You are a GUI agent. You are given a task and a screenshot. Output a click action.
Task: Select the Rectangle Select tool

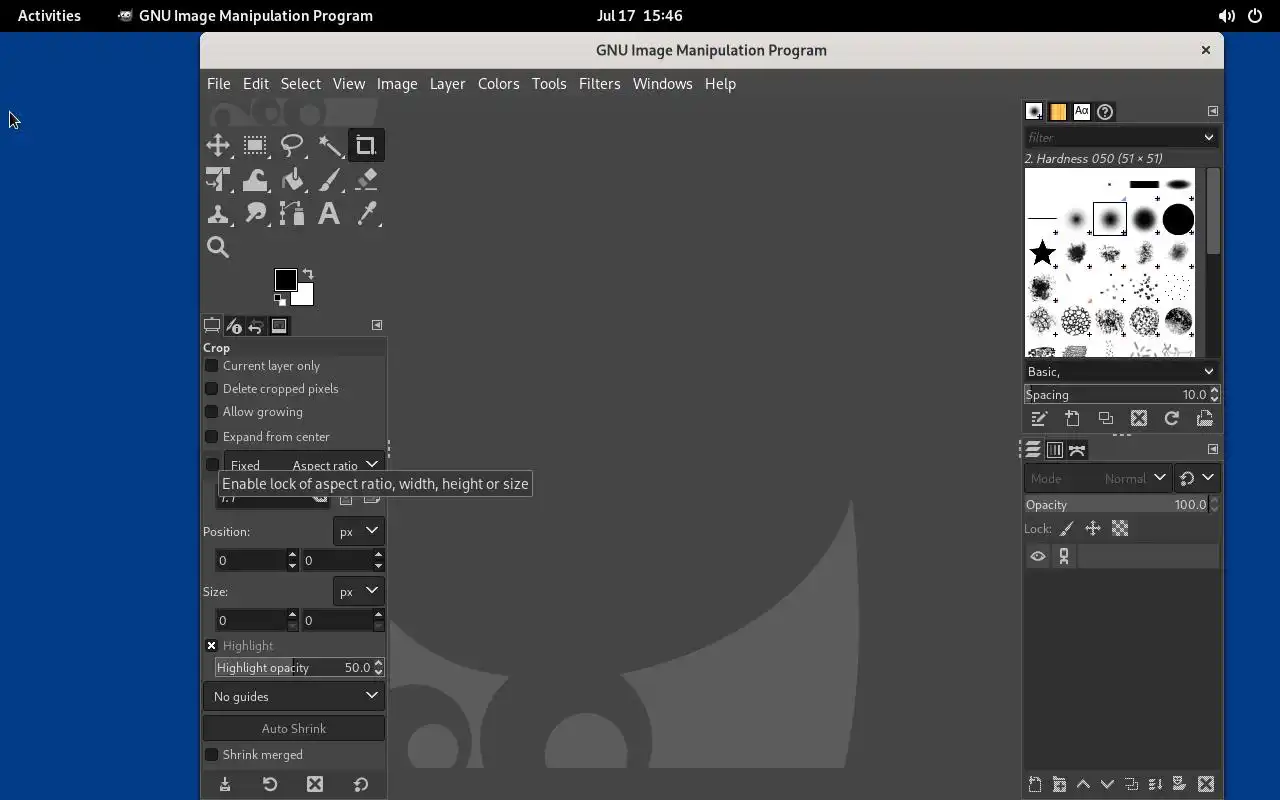[x=255, y=146]
